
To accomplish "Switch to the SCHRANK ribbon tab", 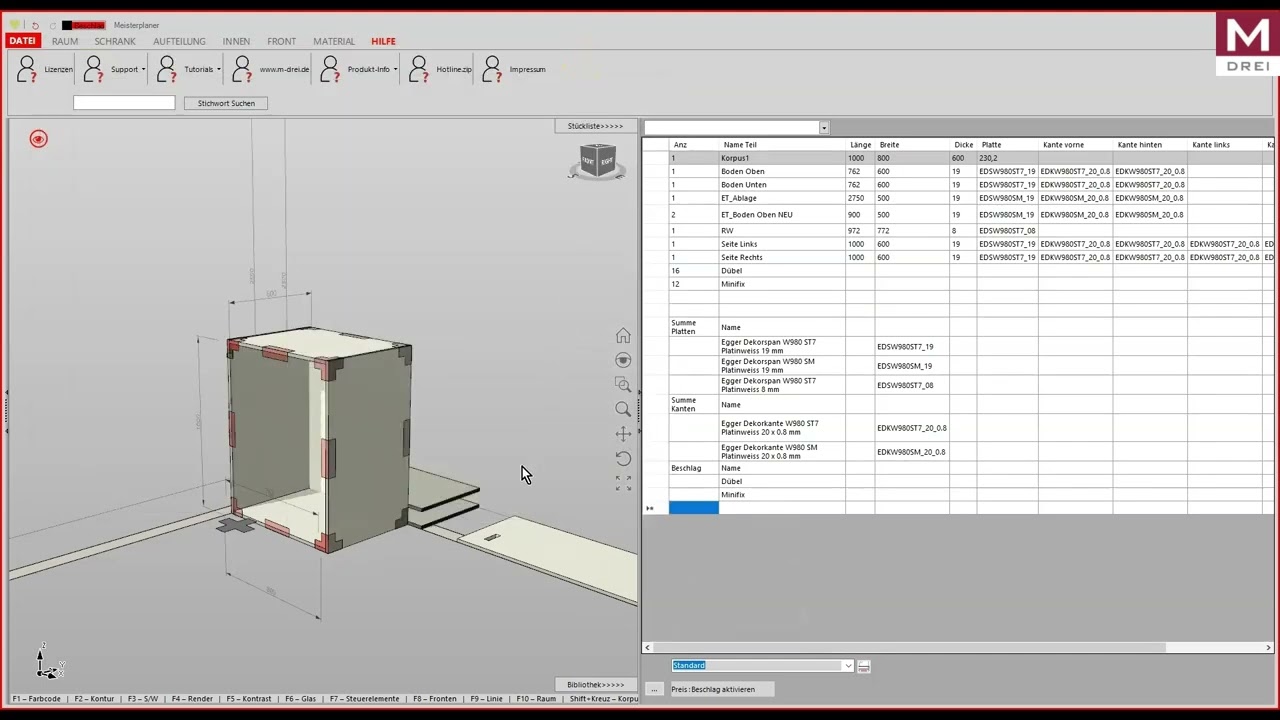I will [115, 41].
